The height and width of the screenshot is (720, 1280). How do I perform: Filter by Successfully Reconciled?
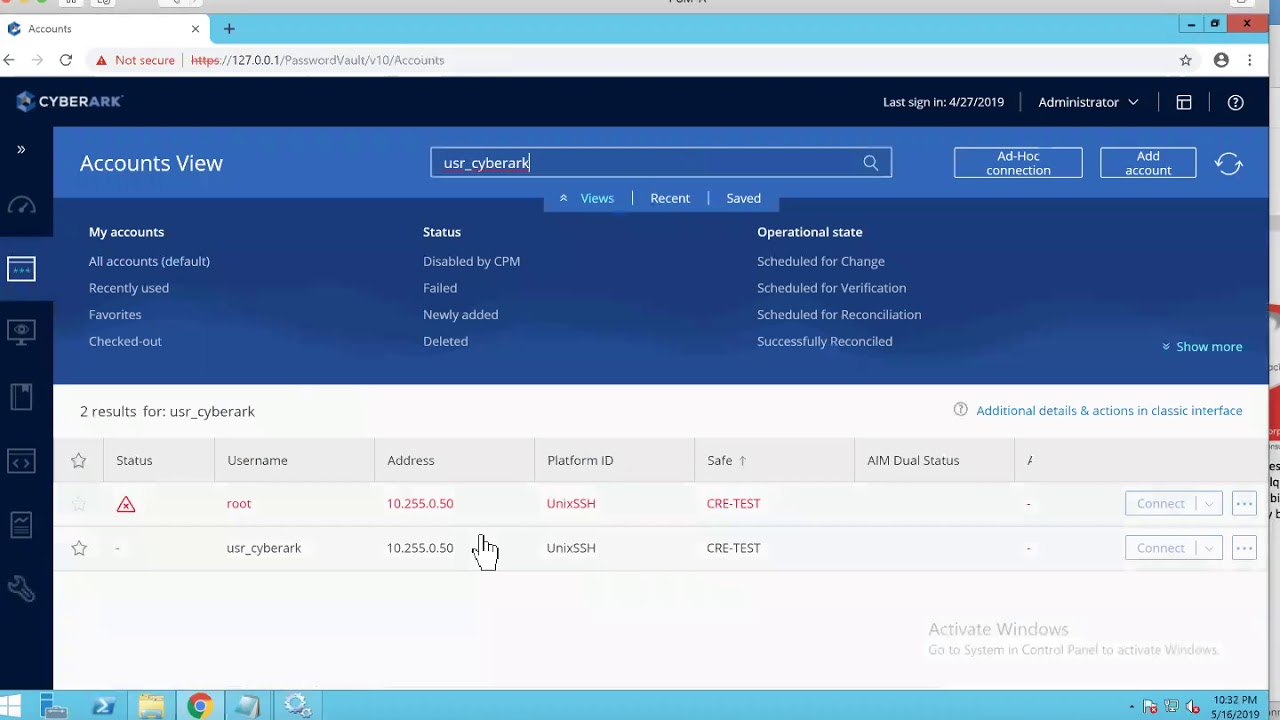(824, 341)
